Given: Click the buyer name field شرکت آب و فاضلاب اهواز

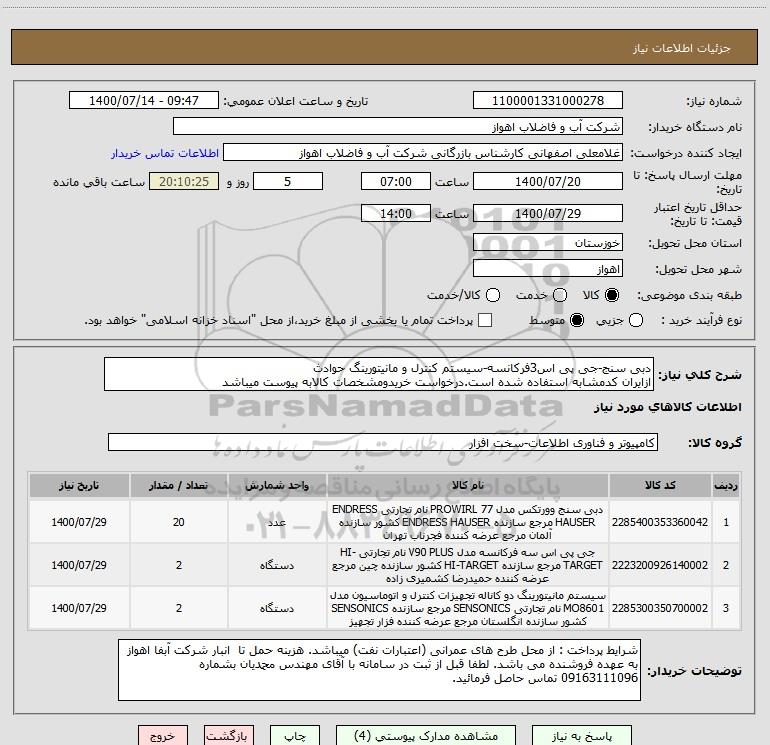Looking at the screenshot, I should click(398, 126).
